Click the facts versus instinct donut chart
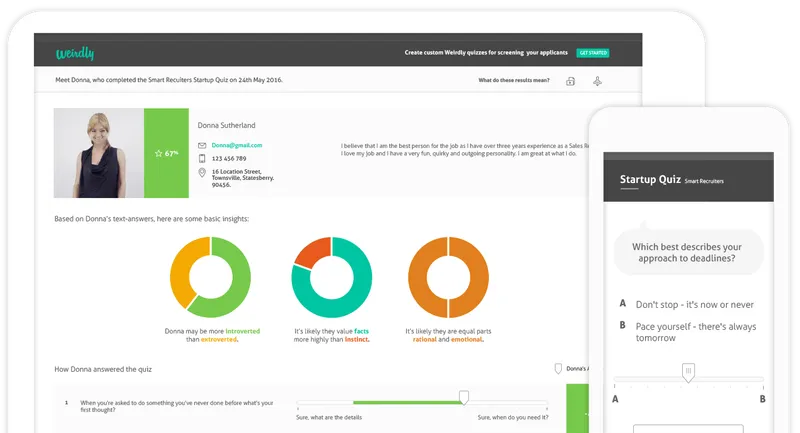 pyautogui.click(x=332, y=277)
